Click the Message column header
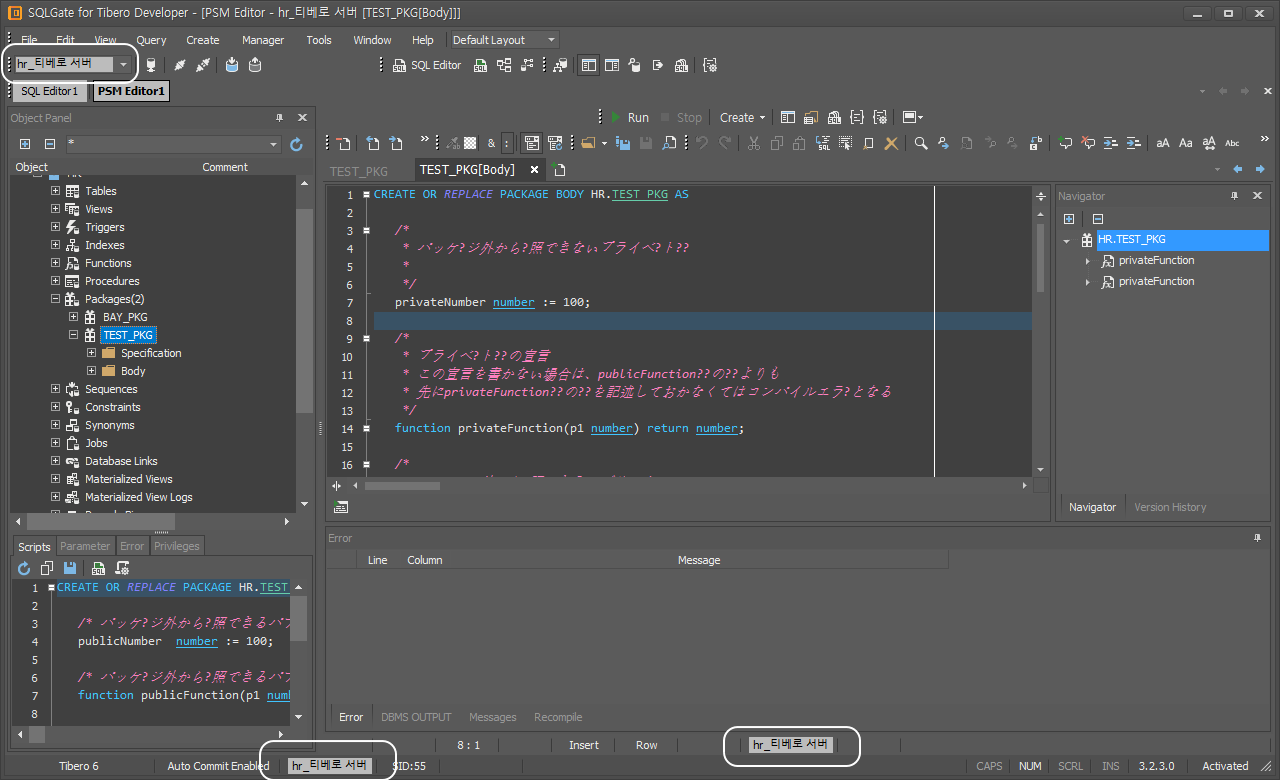The width and height of the screenshot is (1280, 780). [699, 560]
